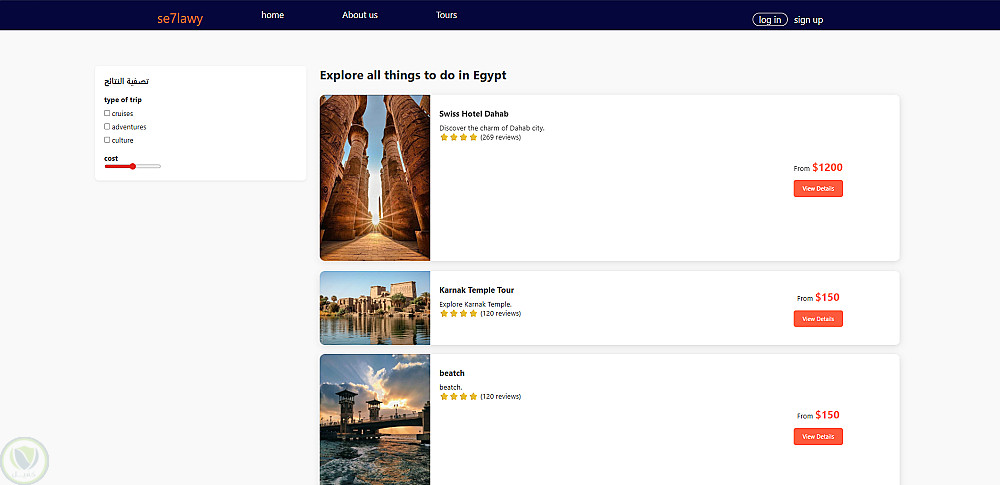Go to the home page link
This screenshot has width=1000, height=485.
[272, 15]
